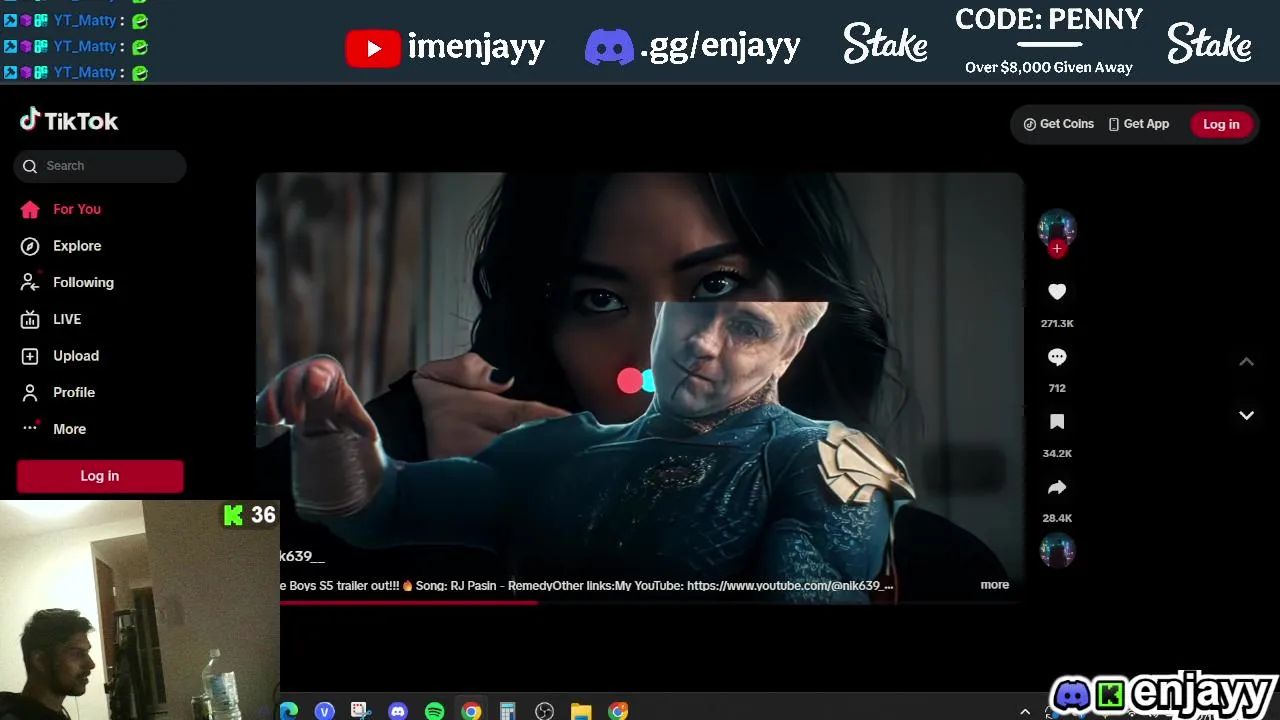This screenshot has height=720, width=1280.
Task: Open Discord from the taskbar
Action: 398,711
